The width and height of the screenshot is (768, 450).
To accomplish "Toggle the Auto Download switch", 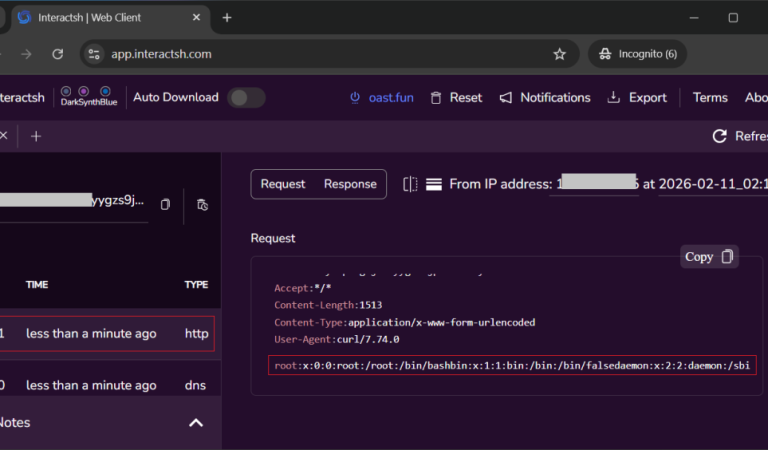I will tap(246, 97).
